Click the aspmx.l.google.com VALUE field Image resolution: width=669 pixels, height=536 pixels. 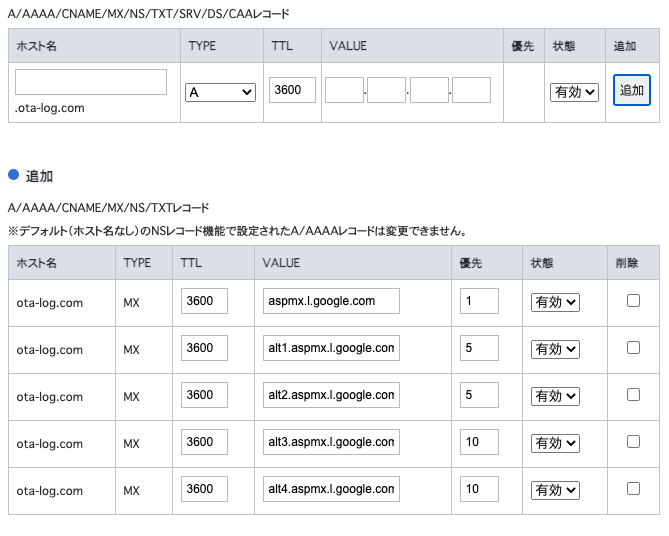331,301
